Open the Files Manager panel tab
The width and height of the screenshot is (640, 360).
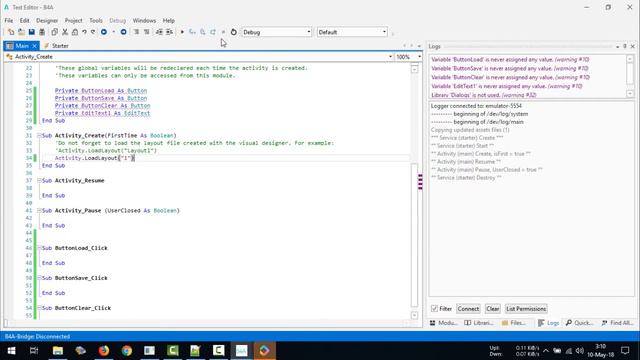tap(513, 323)
